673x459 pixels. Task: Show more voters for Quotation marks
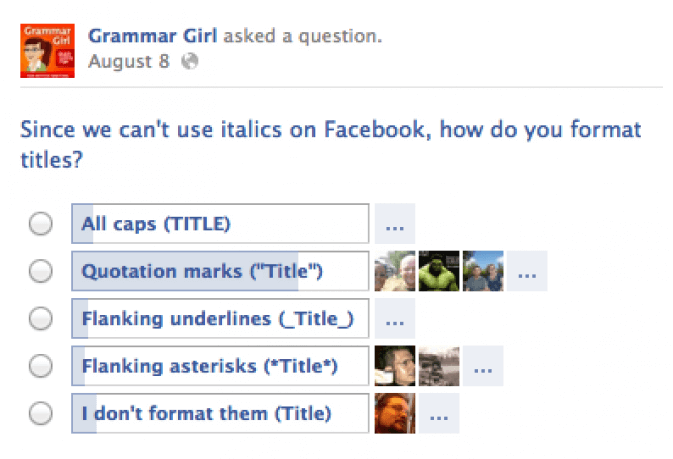point(527,271)
